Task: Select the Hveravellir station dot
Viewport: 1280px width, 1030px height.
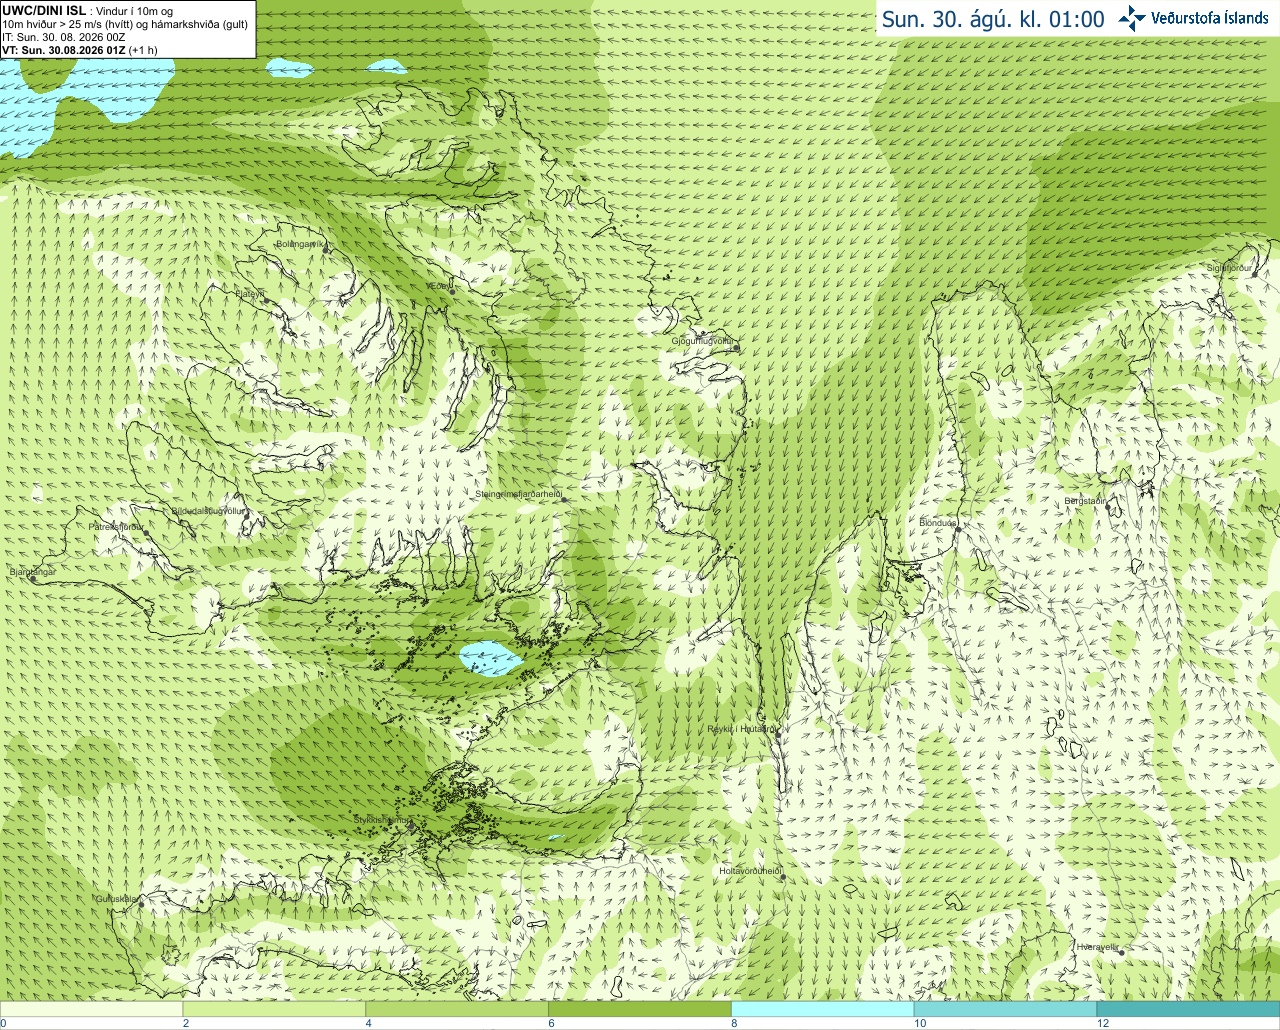Action: pyautogui.click(x=1122, y=953)
